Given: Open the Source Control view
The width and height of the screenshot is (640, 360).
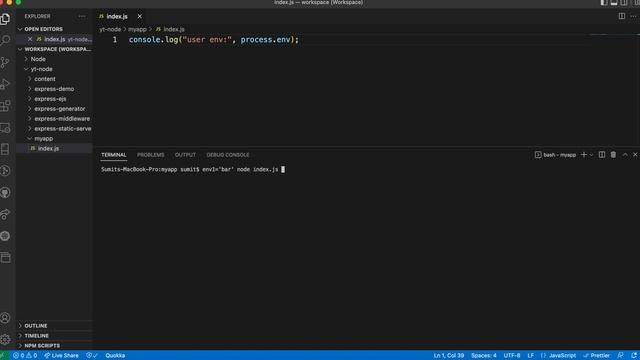Looking at the screenshot, I should tap(5, 62).
